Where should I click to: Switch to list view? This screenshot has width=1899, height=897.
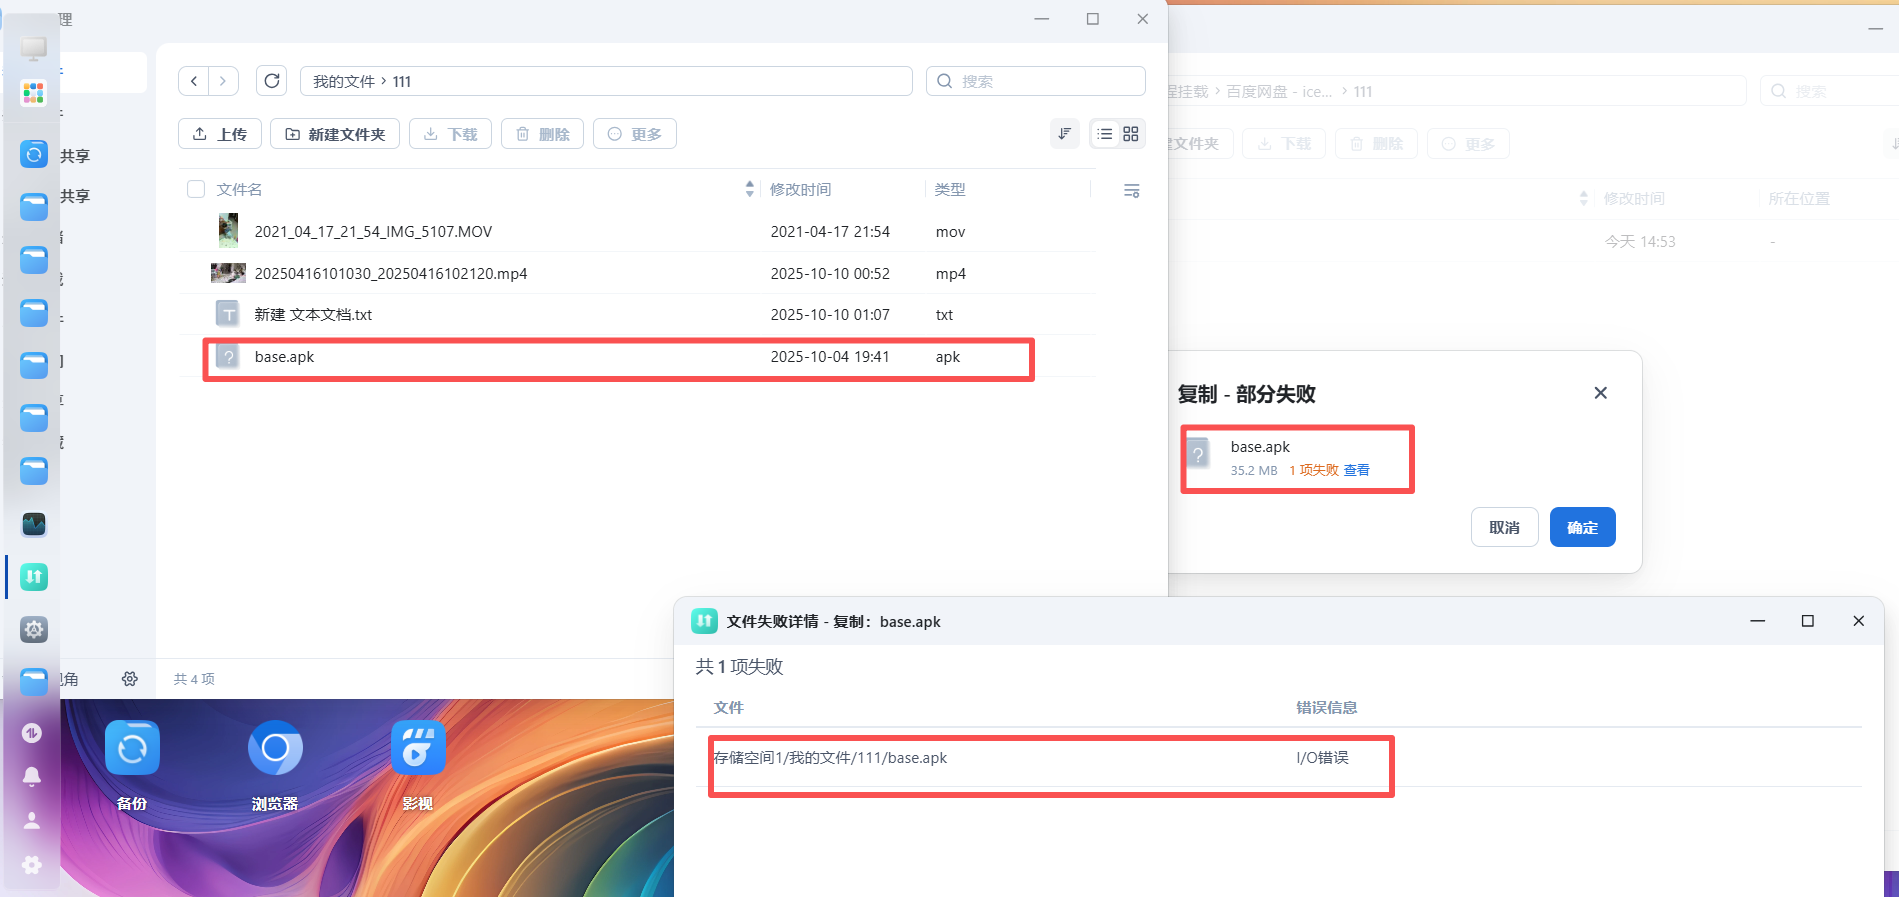click(x=1105, y=134)
